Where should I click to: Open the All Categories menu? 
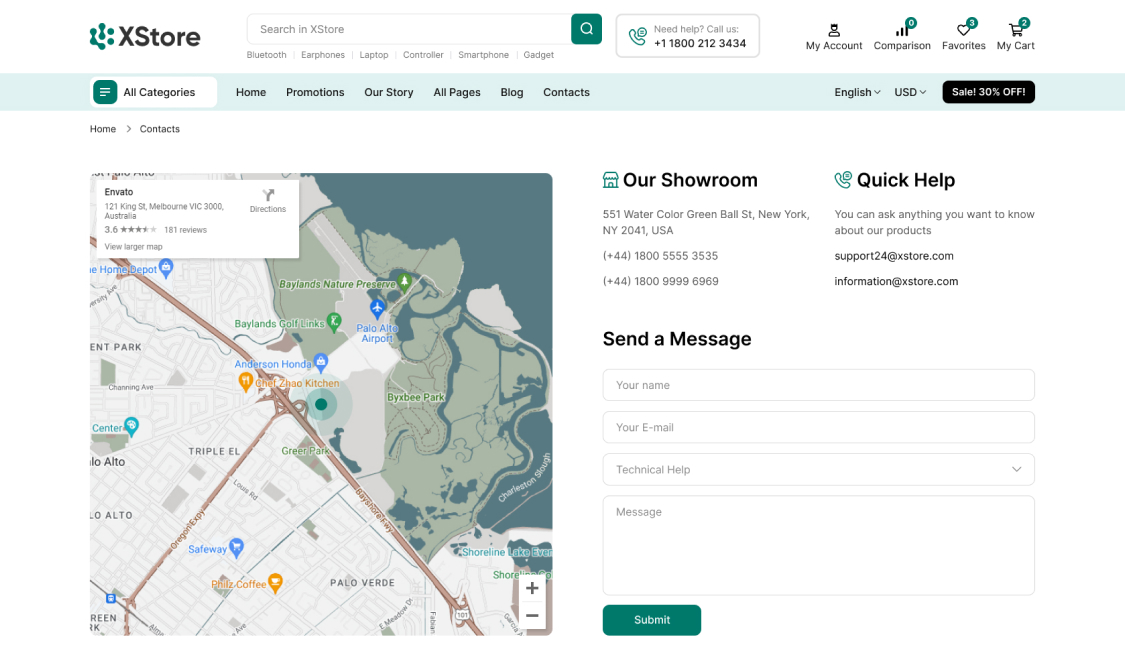154,92
